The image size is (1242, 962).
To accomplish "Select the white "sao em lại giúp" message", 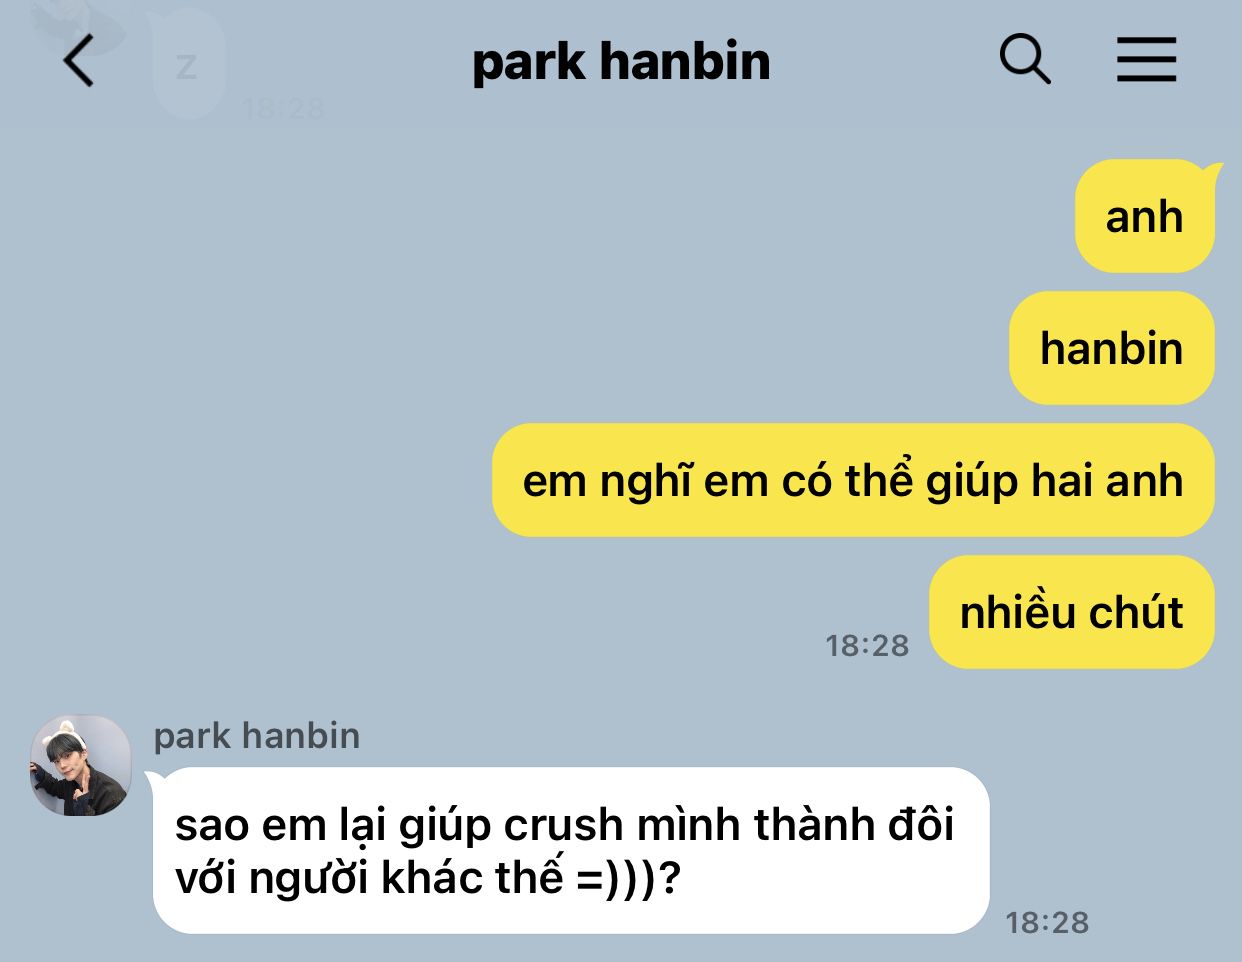I will tap(570, 851).
